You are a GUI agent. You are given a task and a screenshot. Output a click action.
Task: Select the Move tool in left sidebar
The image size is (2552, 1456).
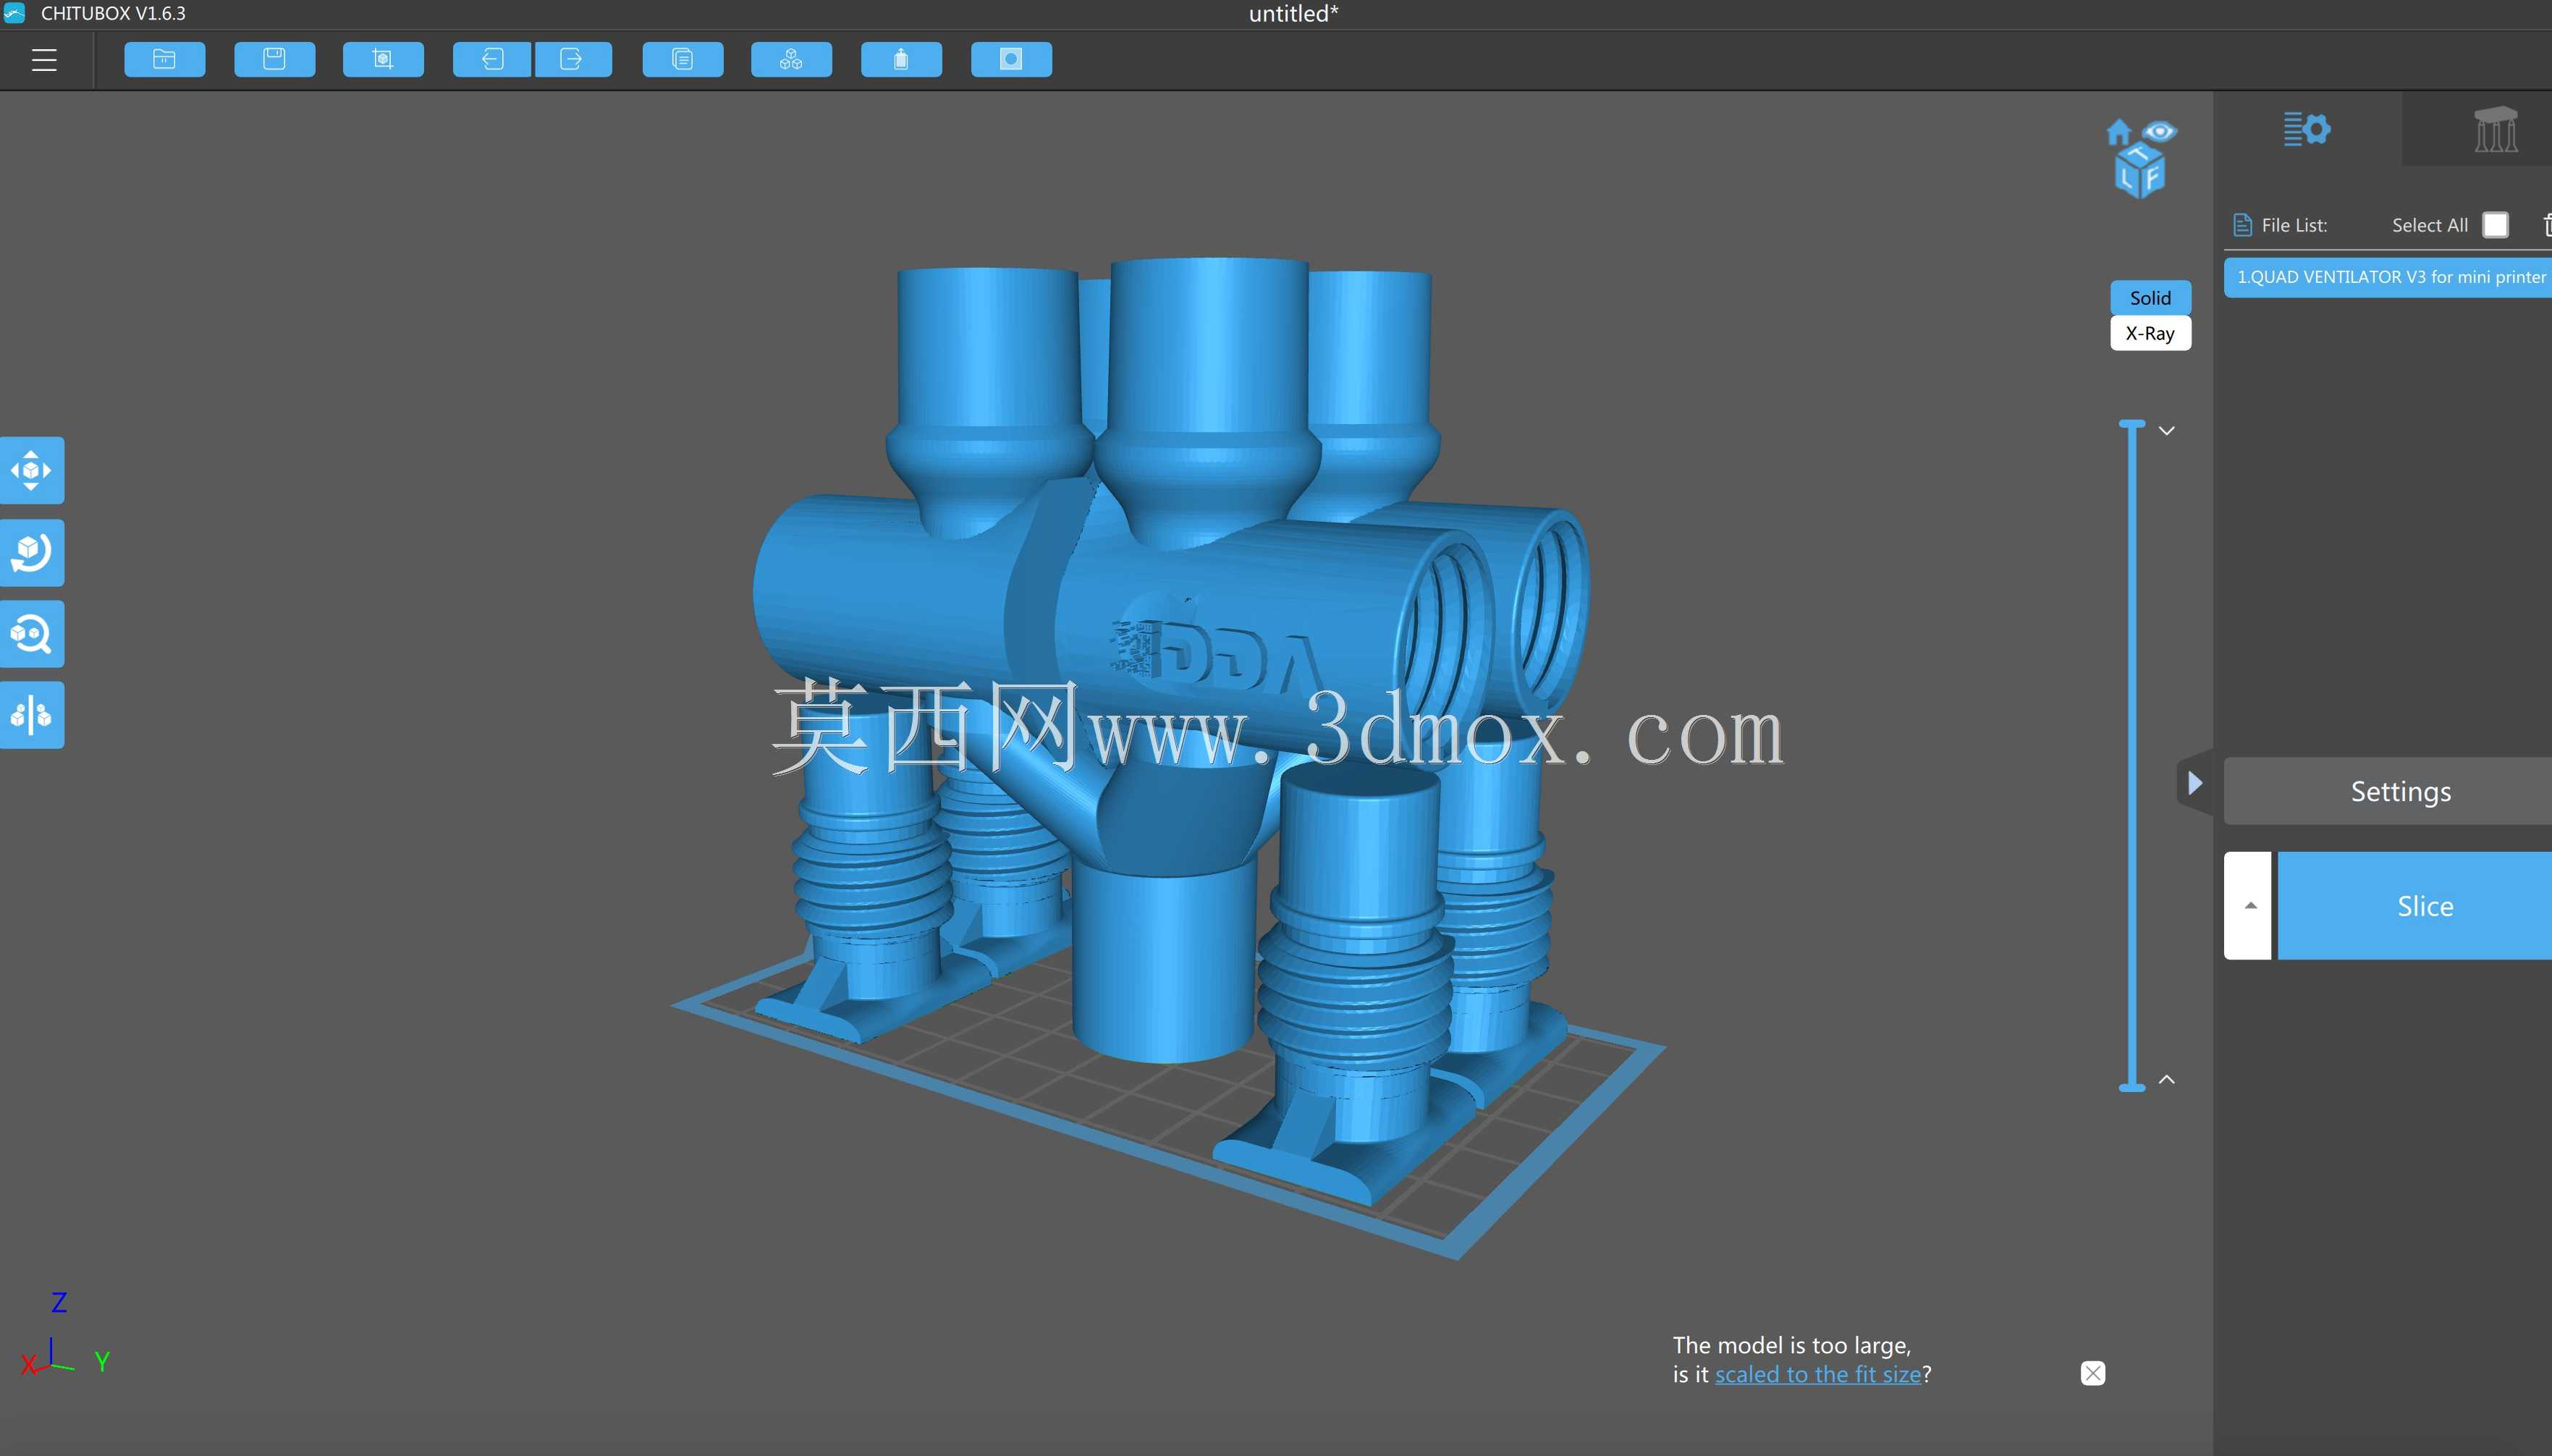(32, 470)
